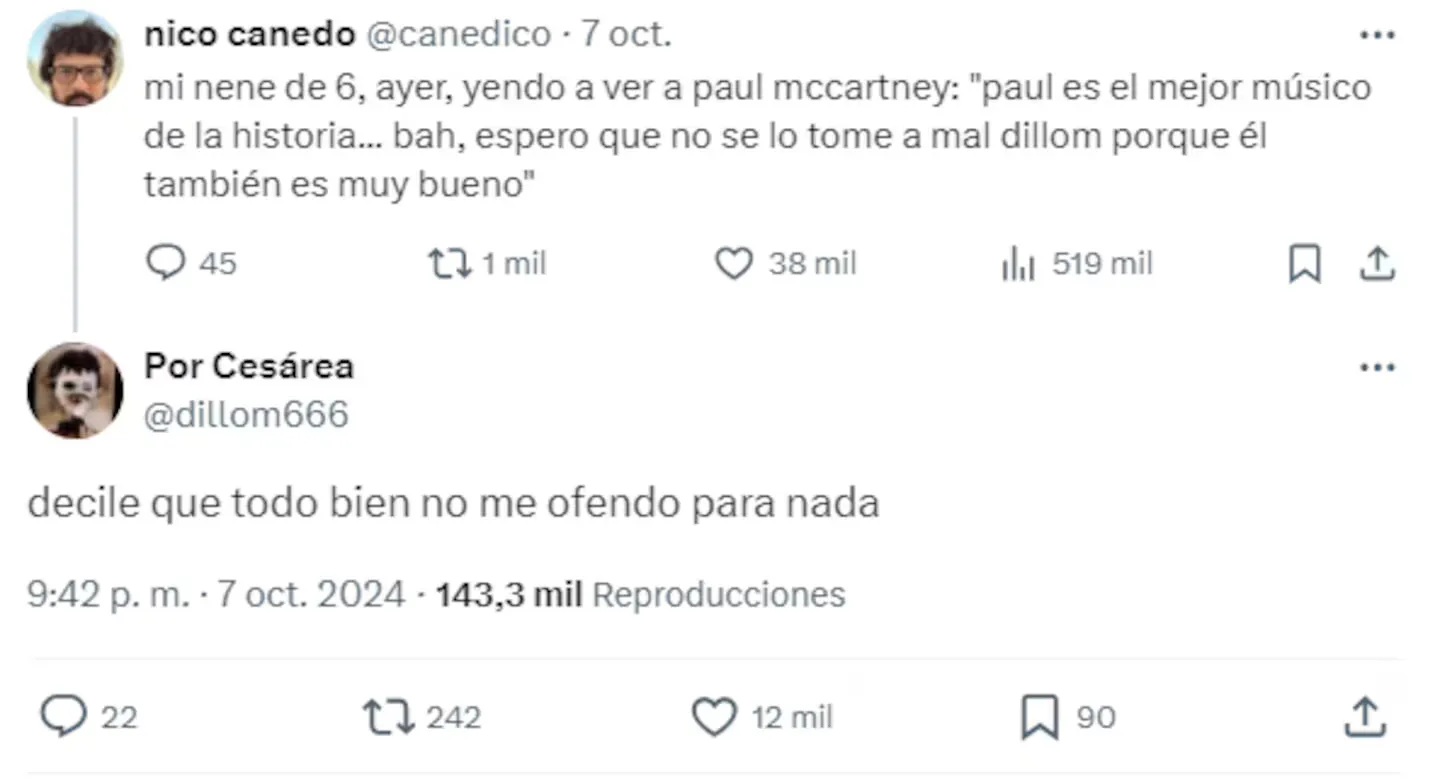The height and width of the screenshot is (779, 1440).
Task: Repost the reply with 242 reposts
Action: (387, 717)
